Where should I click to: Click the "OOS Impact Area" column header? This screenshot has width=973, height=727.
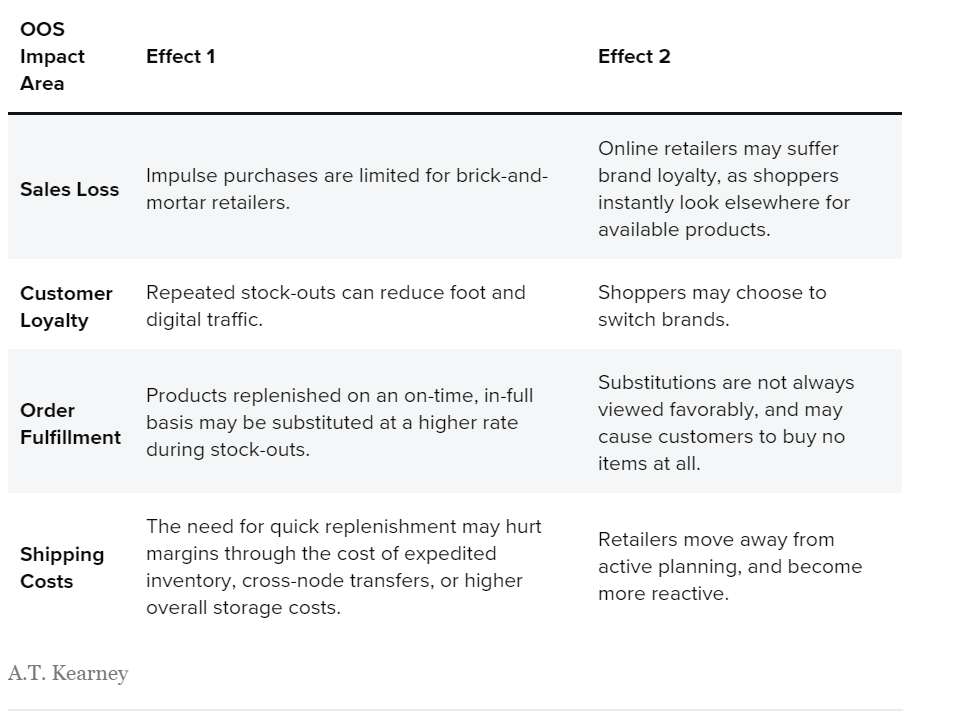tap(53, 57)
